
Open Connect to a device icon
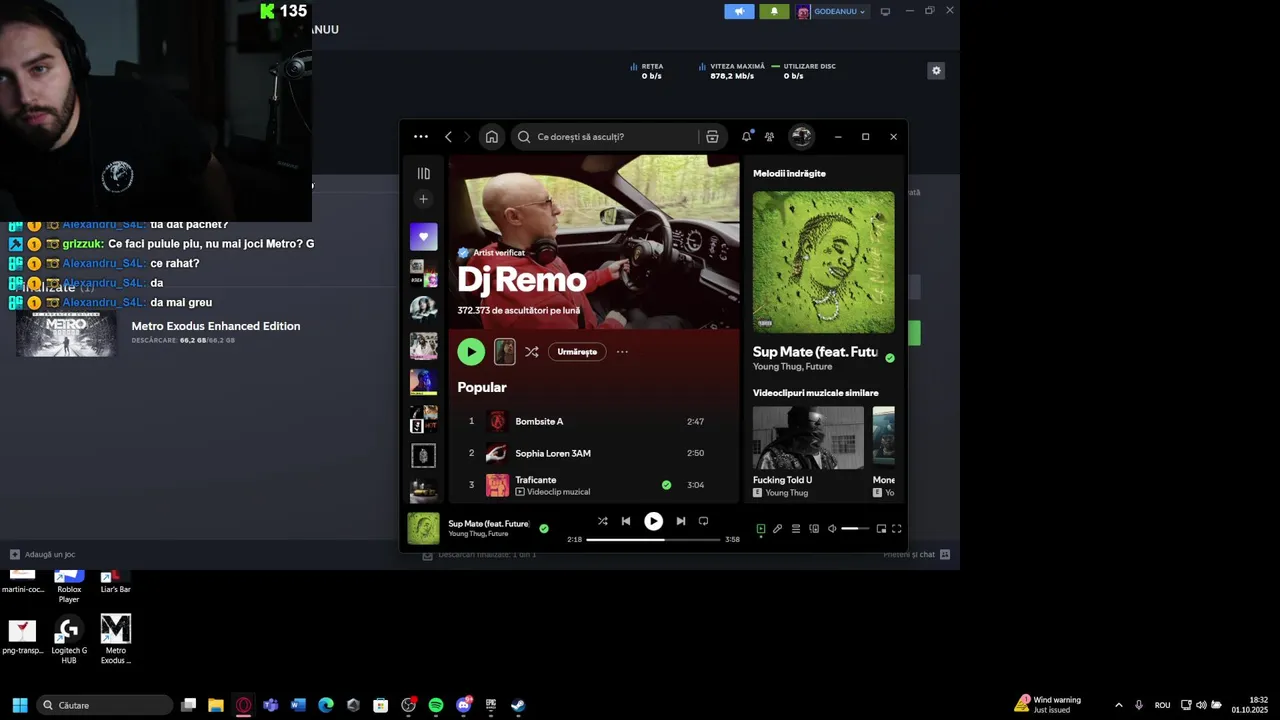coord(814,529)
